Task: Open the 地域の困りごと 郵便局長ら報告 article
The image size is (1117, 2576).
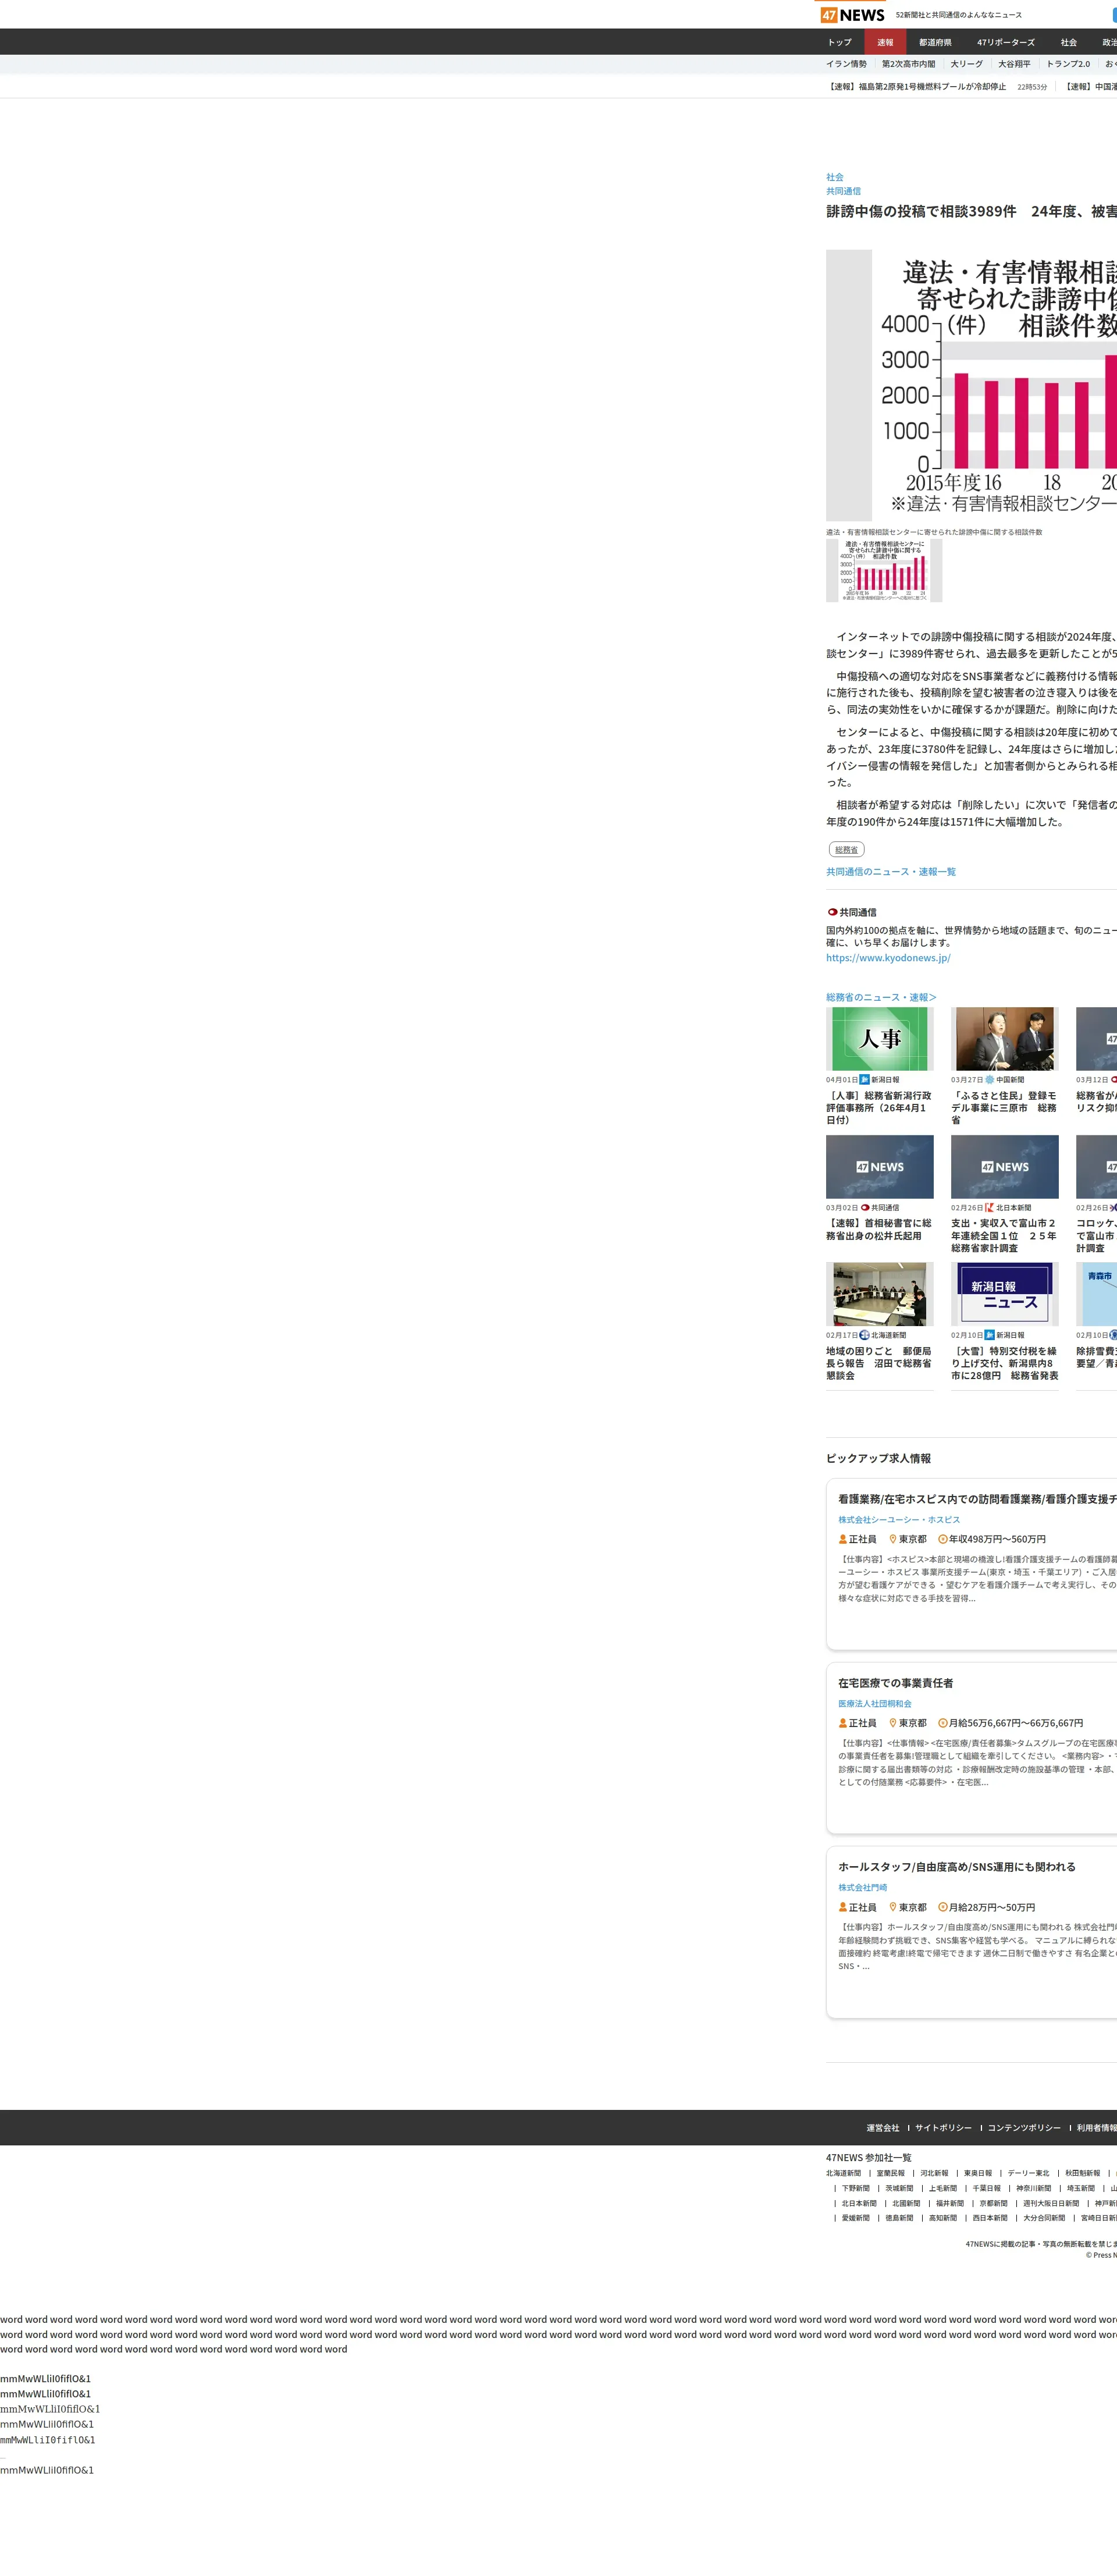Action: [x=879, y=1363]
